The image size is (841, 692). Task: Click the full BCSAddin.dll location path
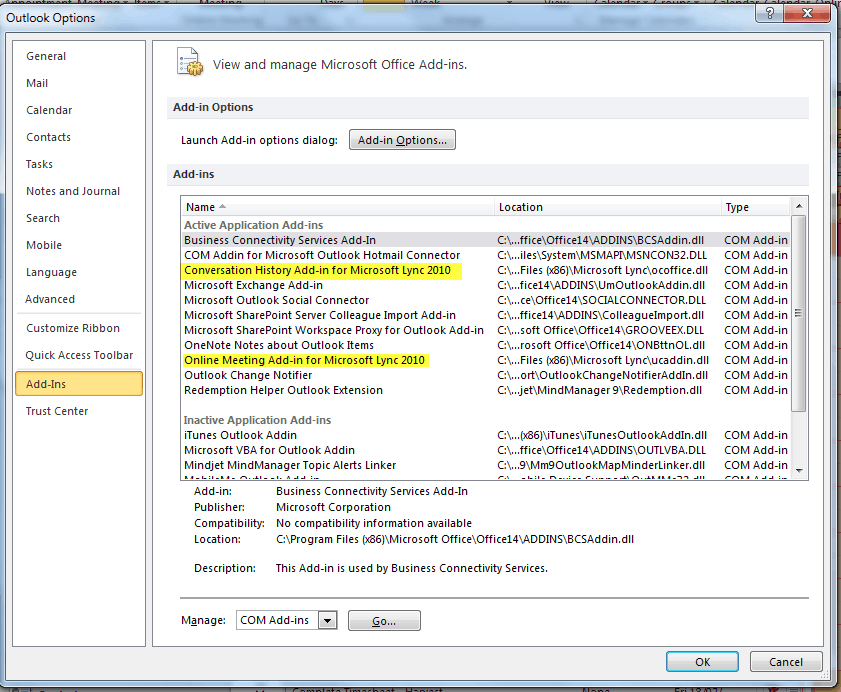455,540
